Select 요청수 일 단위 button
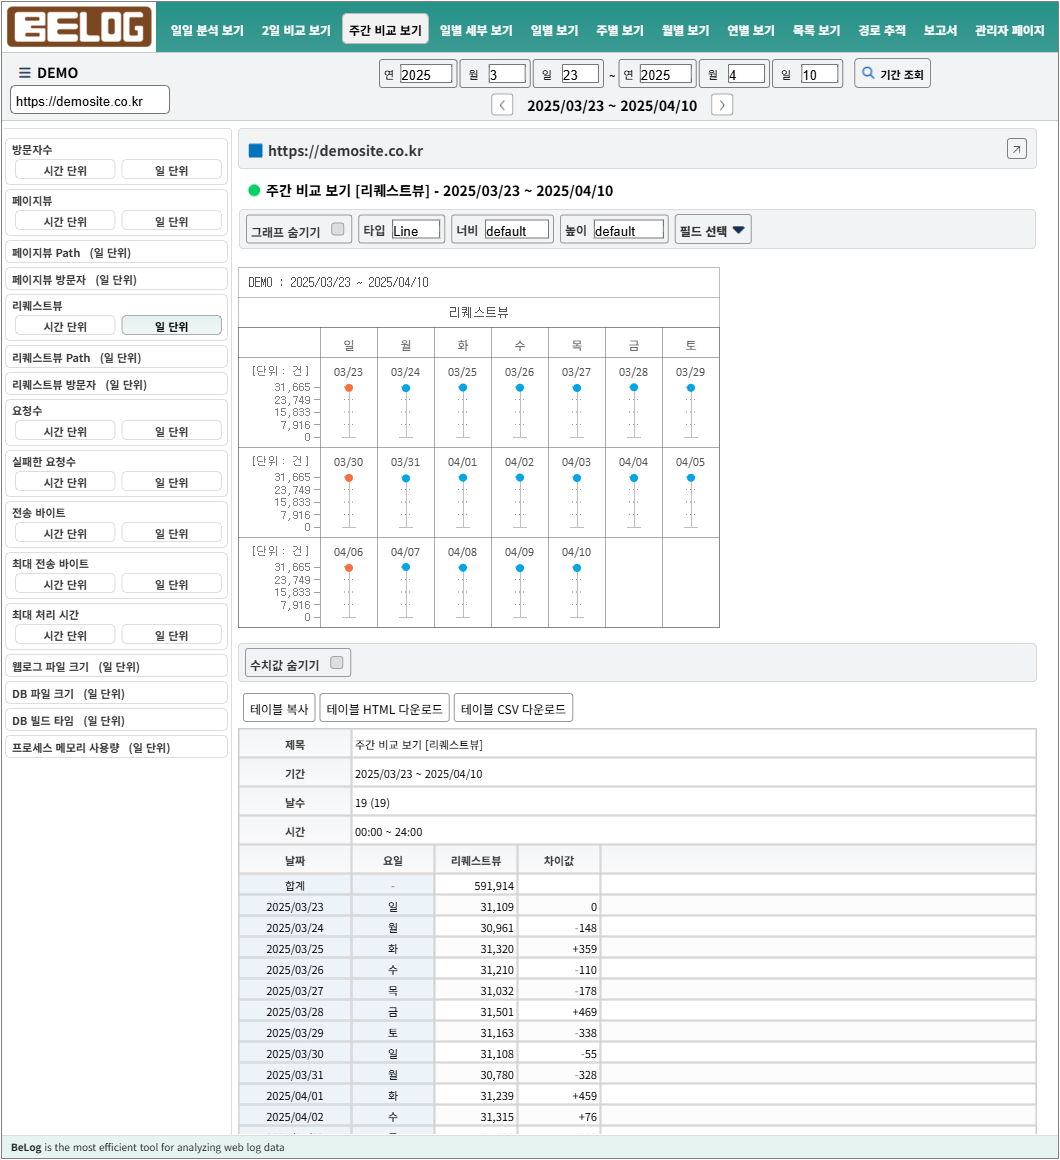 [172, 431]
